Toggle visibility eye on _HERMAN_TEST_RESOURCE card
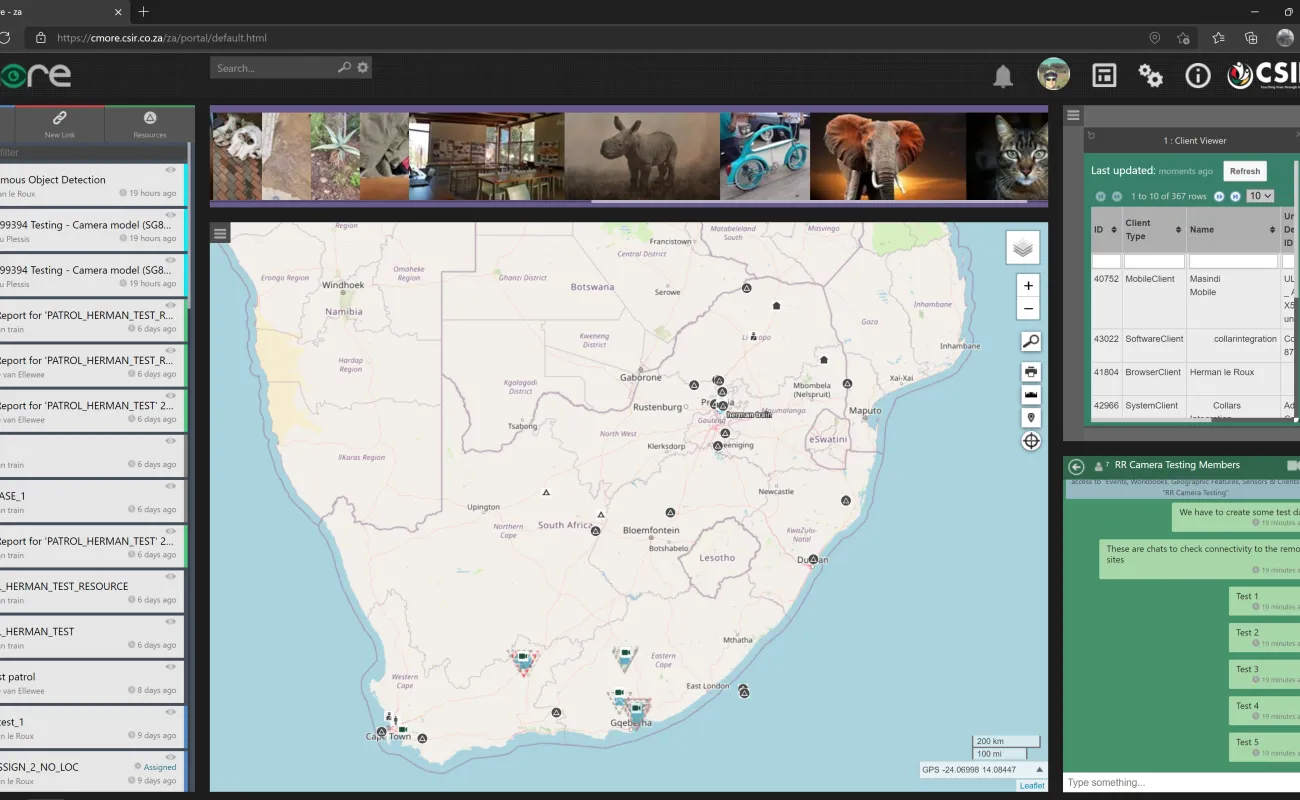The height and width of the screenshot is (800, 1300). (171, 576)
